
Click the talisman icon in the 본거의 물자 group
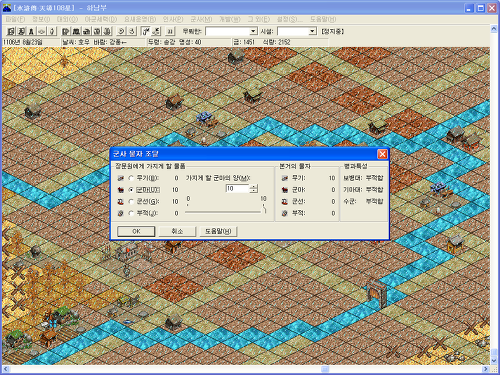pos(284,213)
